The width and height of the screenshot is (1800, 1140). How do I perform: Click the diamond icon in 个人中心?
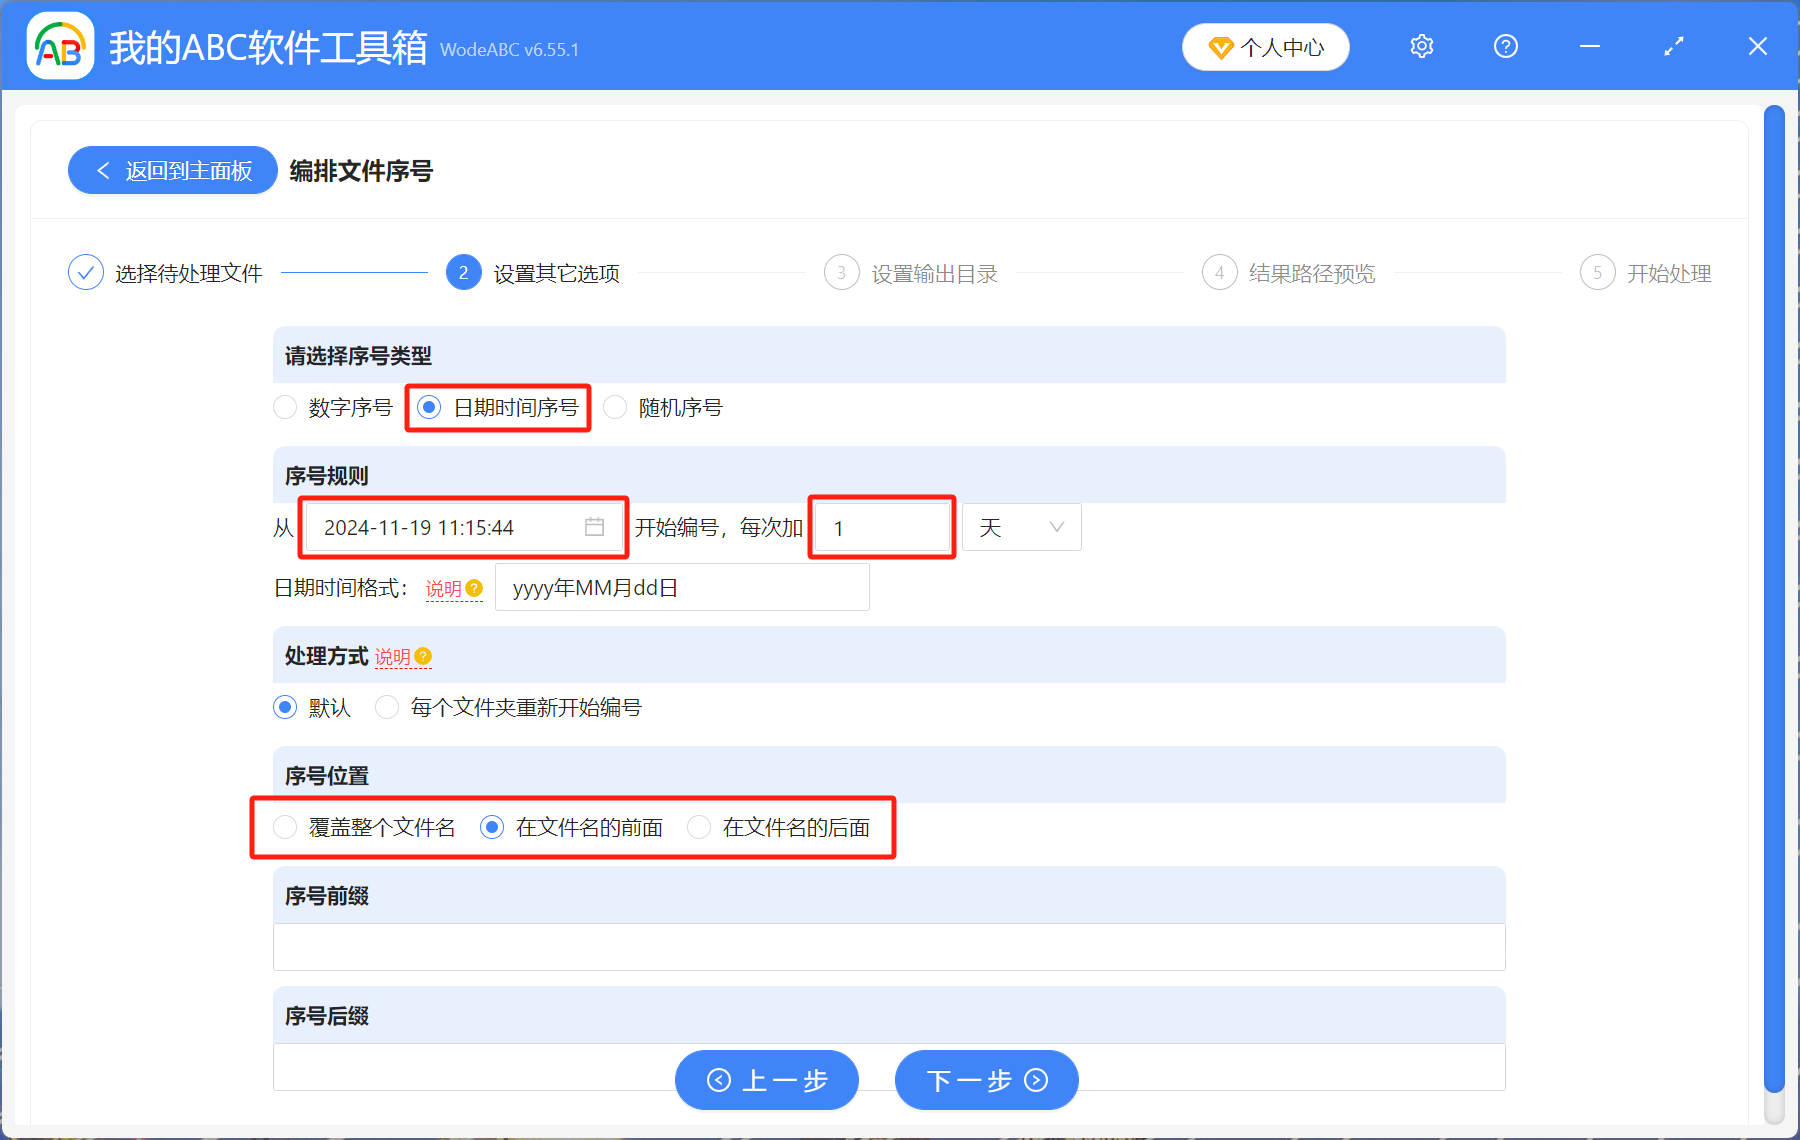click(x=1220, y=48)
